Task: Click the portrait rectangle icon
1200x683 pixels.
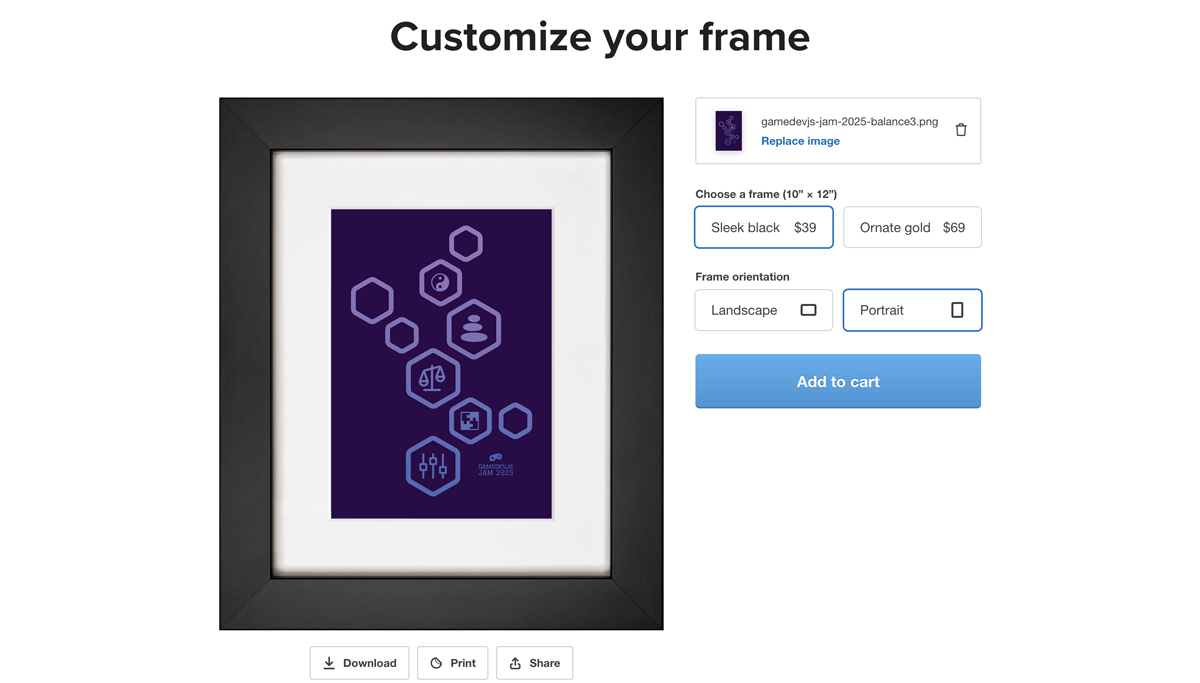Action: coord(955,310)
